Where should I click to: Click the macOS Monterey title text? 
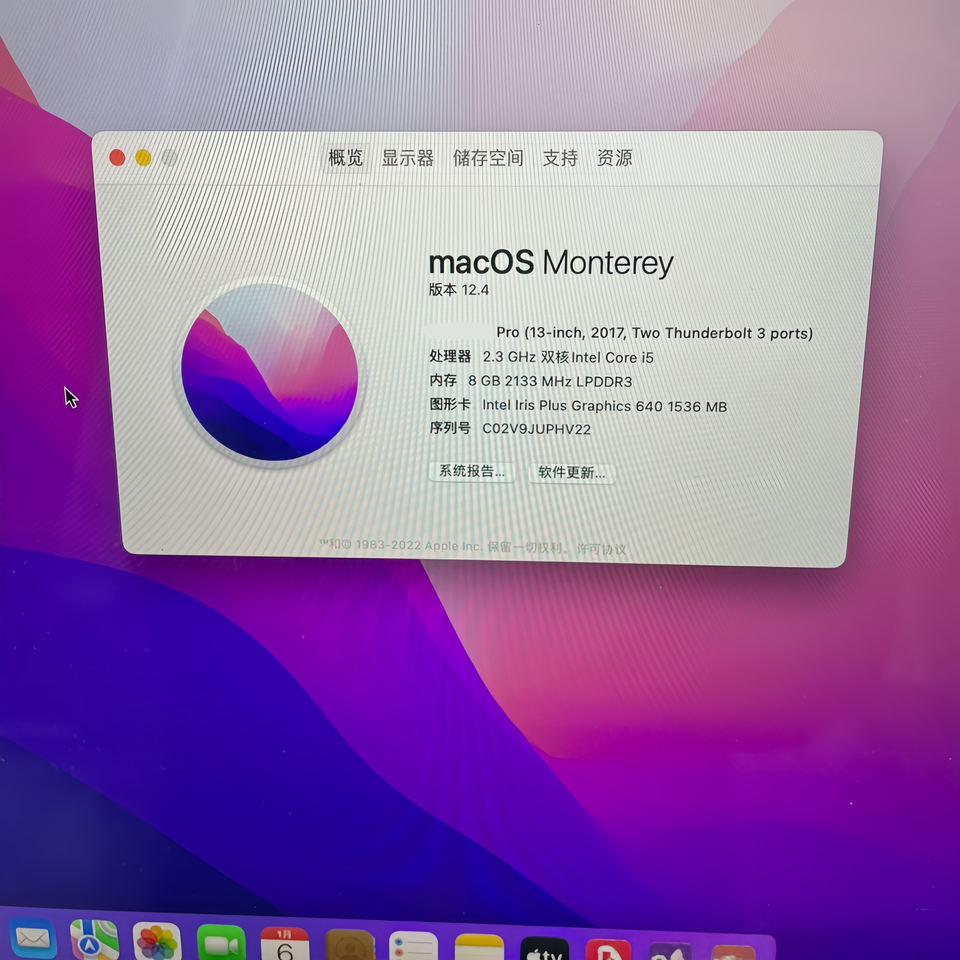coord(551,263)
